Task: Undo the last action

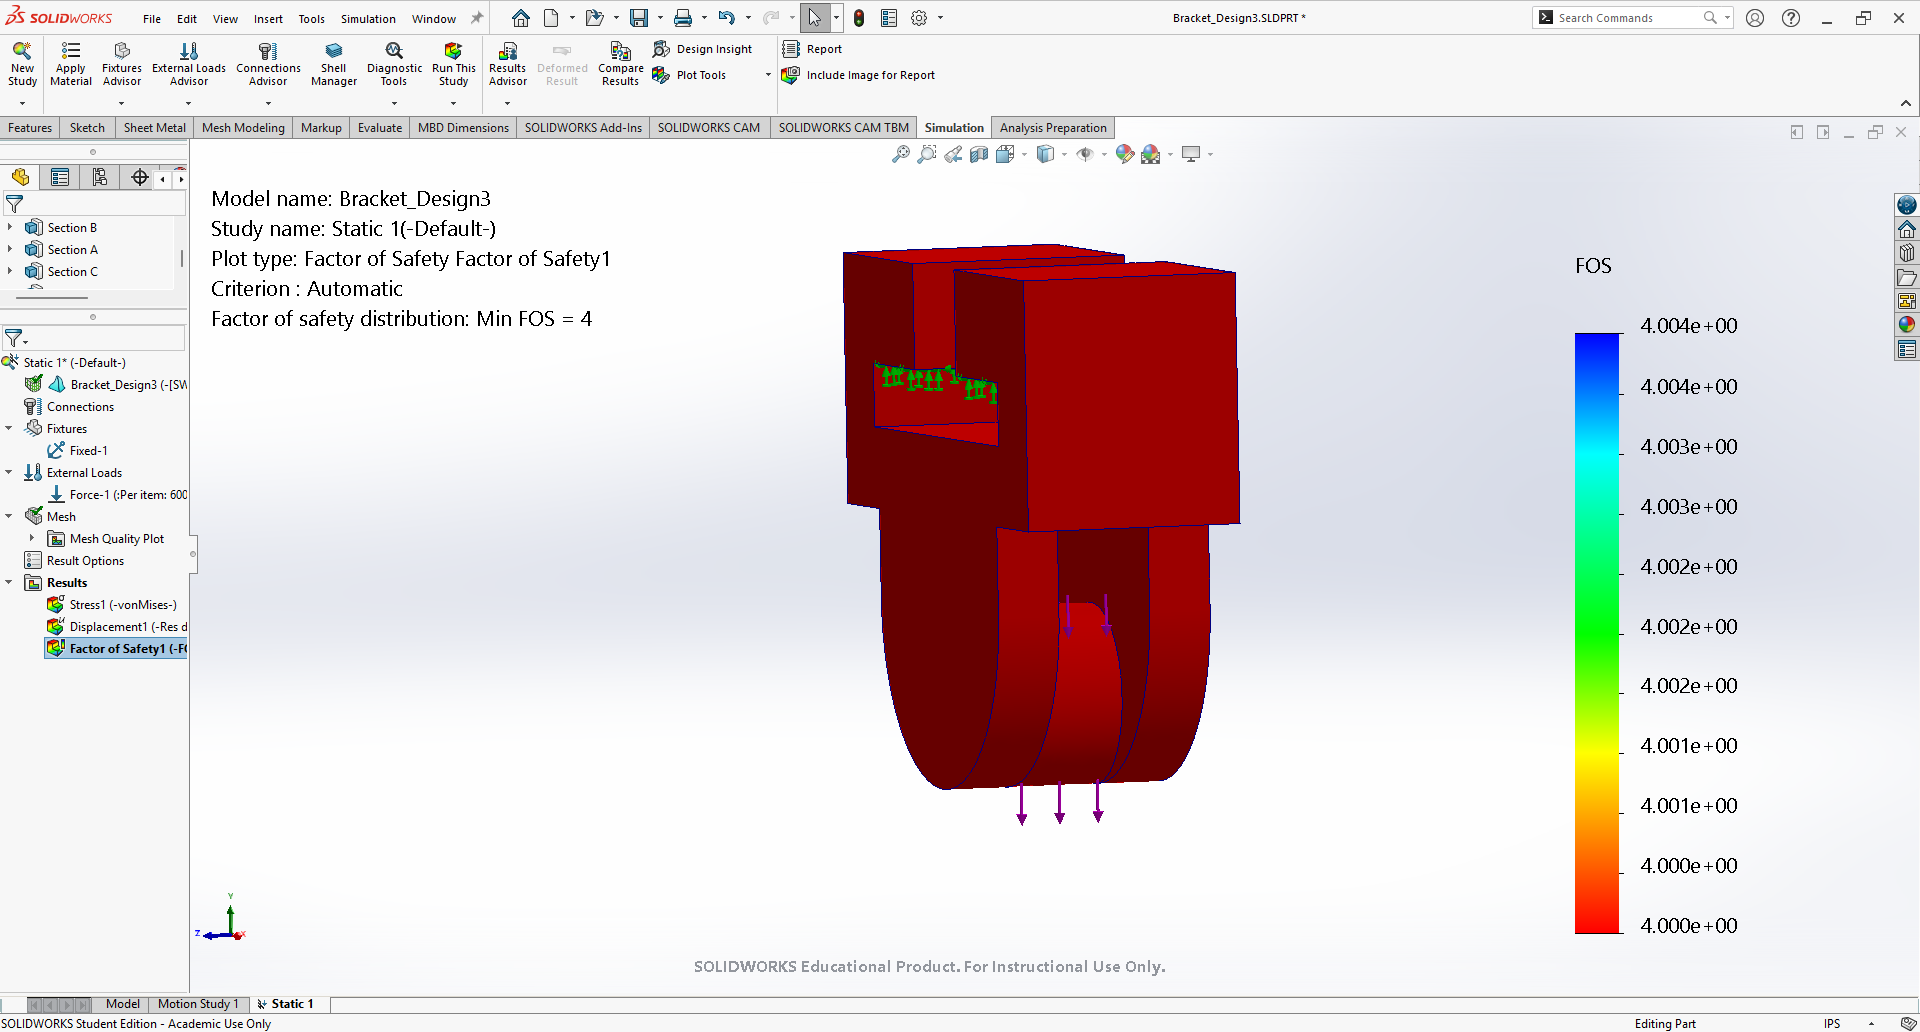Action: pos(727,18)
